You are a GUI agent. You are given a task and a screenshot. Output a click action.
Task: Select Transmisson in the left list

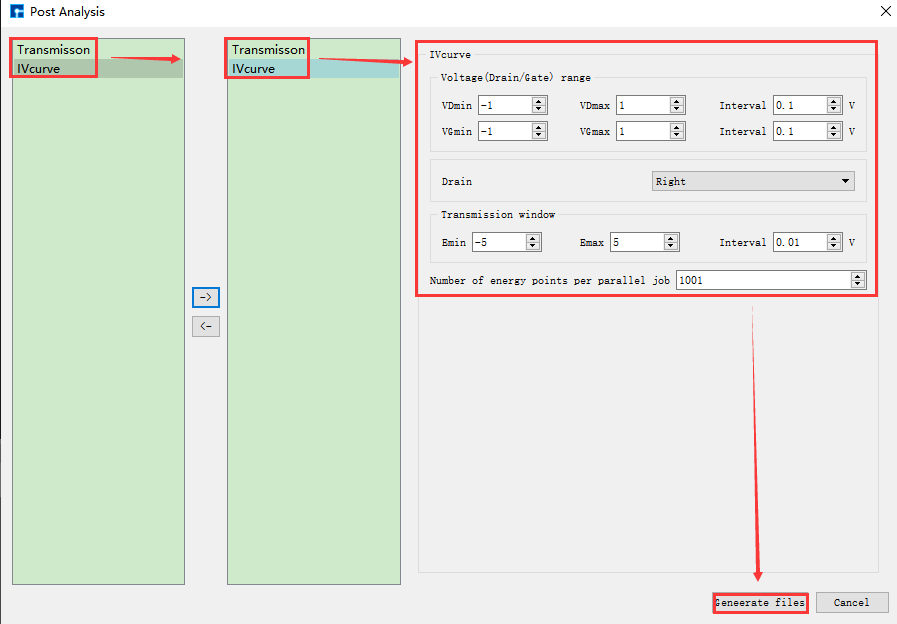53,49
